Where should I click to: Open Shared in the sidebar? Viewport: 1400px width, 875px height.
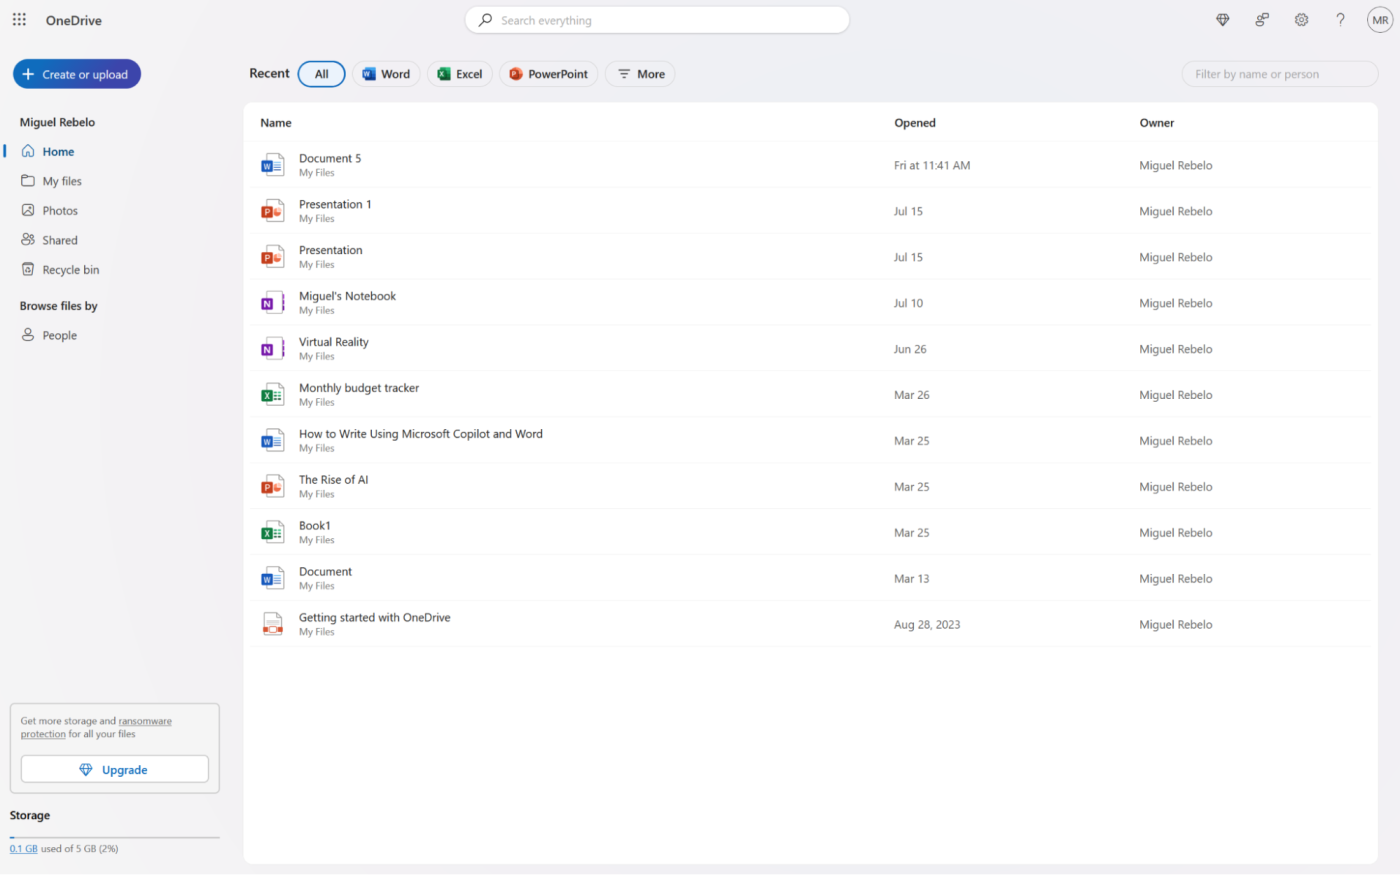60,240
